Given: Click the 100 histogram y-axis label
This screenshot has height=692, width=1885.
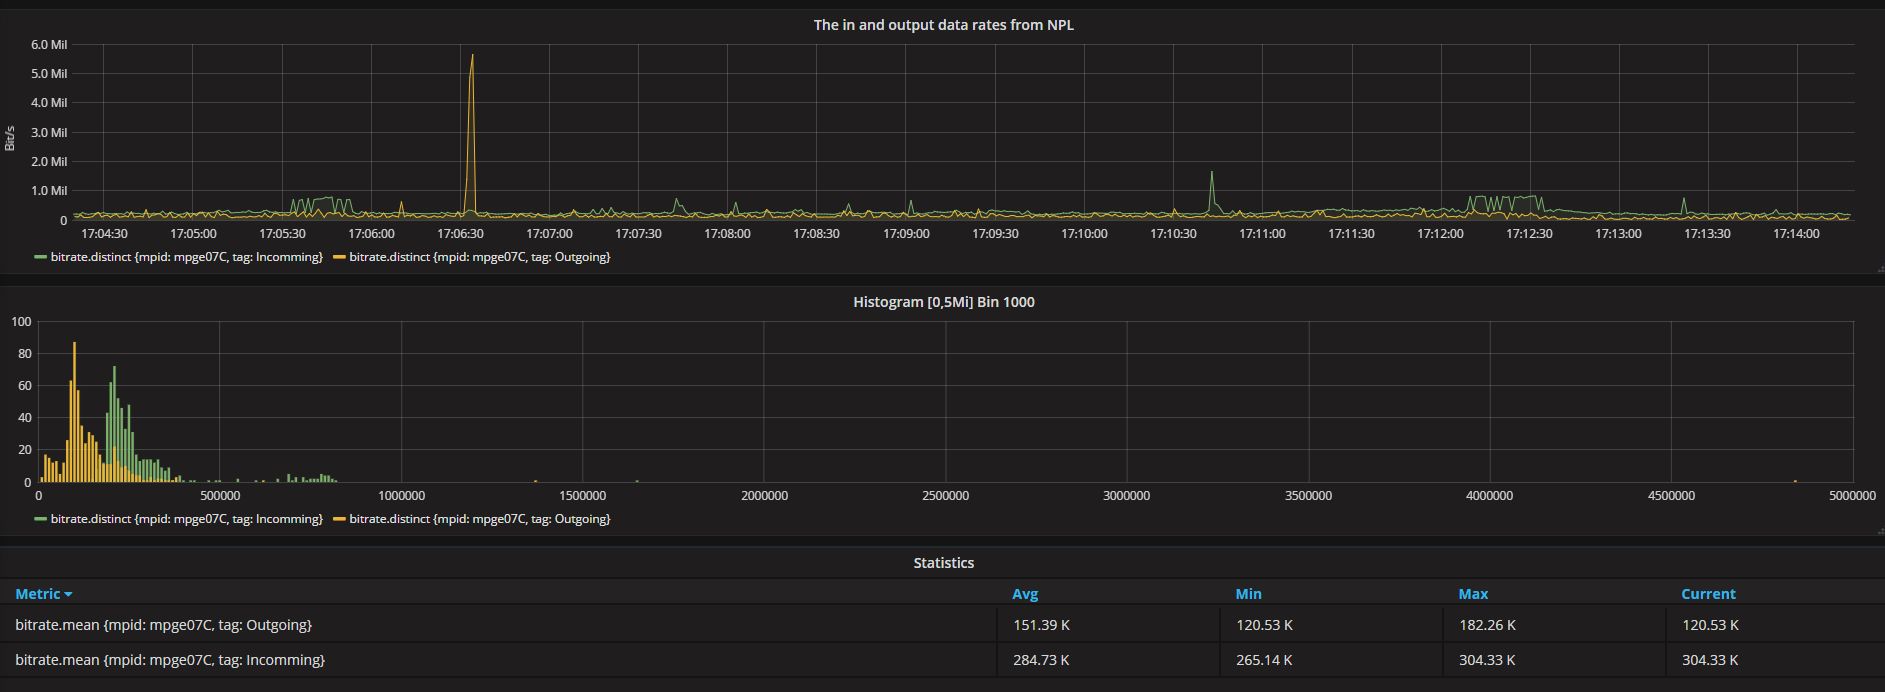Looking at the screenshot, I should pyautogui.click(x=21, y=322).
